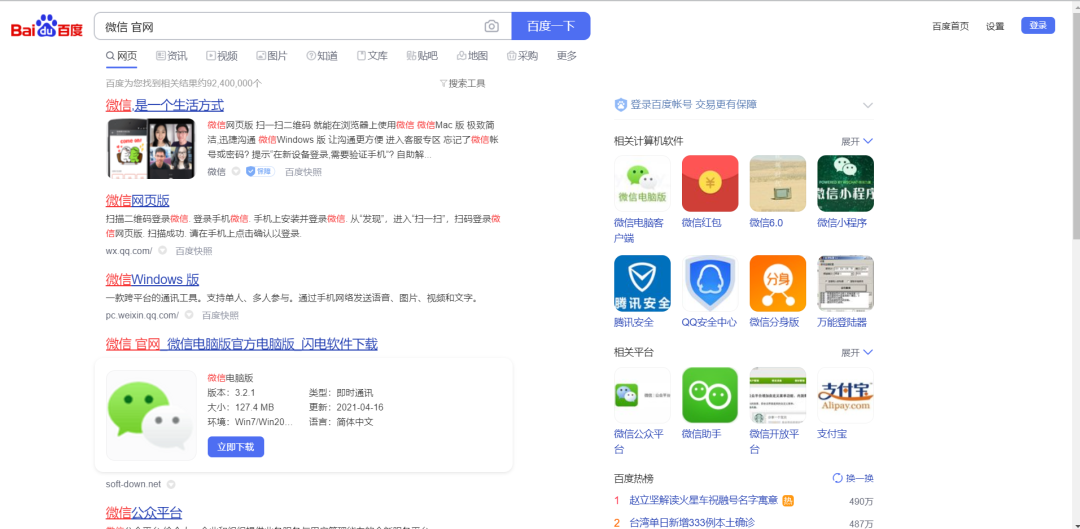Switch to the 网页 tab
This screenshot has height=529, width=1080.
pyautogui.click(x=121, y=56)
